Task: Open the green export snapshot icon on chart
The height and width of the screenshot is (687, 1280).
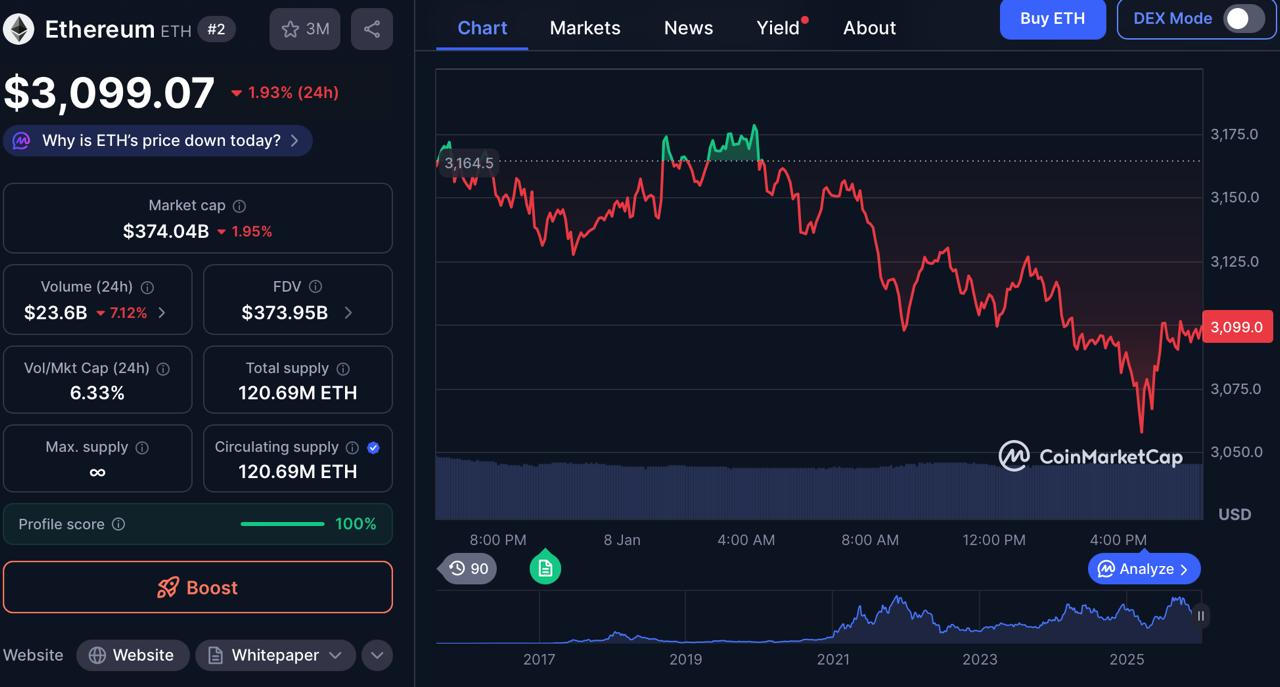Action: click(x=545, y=568)
